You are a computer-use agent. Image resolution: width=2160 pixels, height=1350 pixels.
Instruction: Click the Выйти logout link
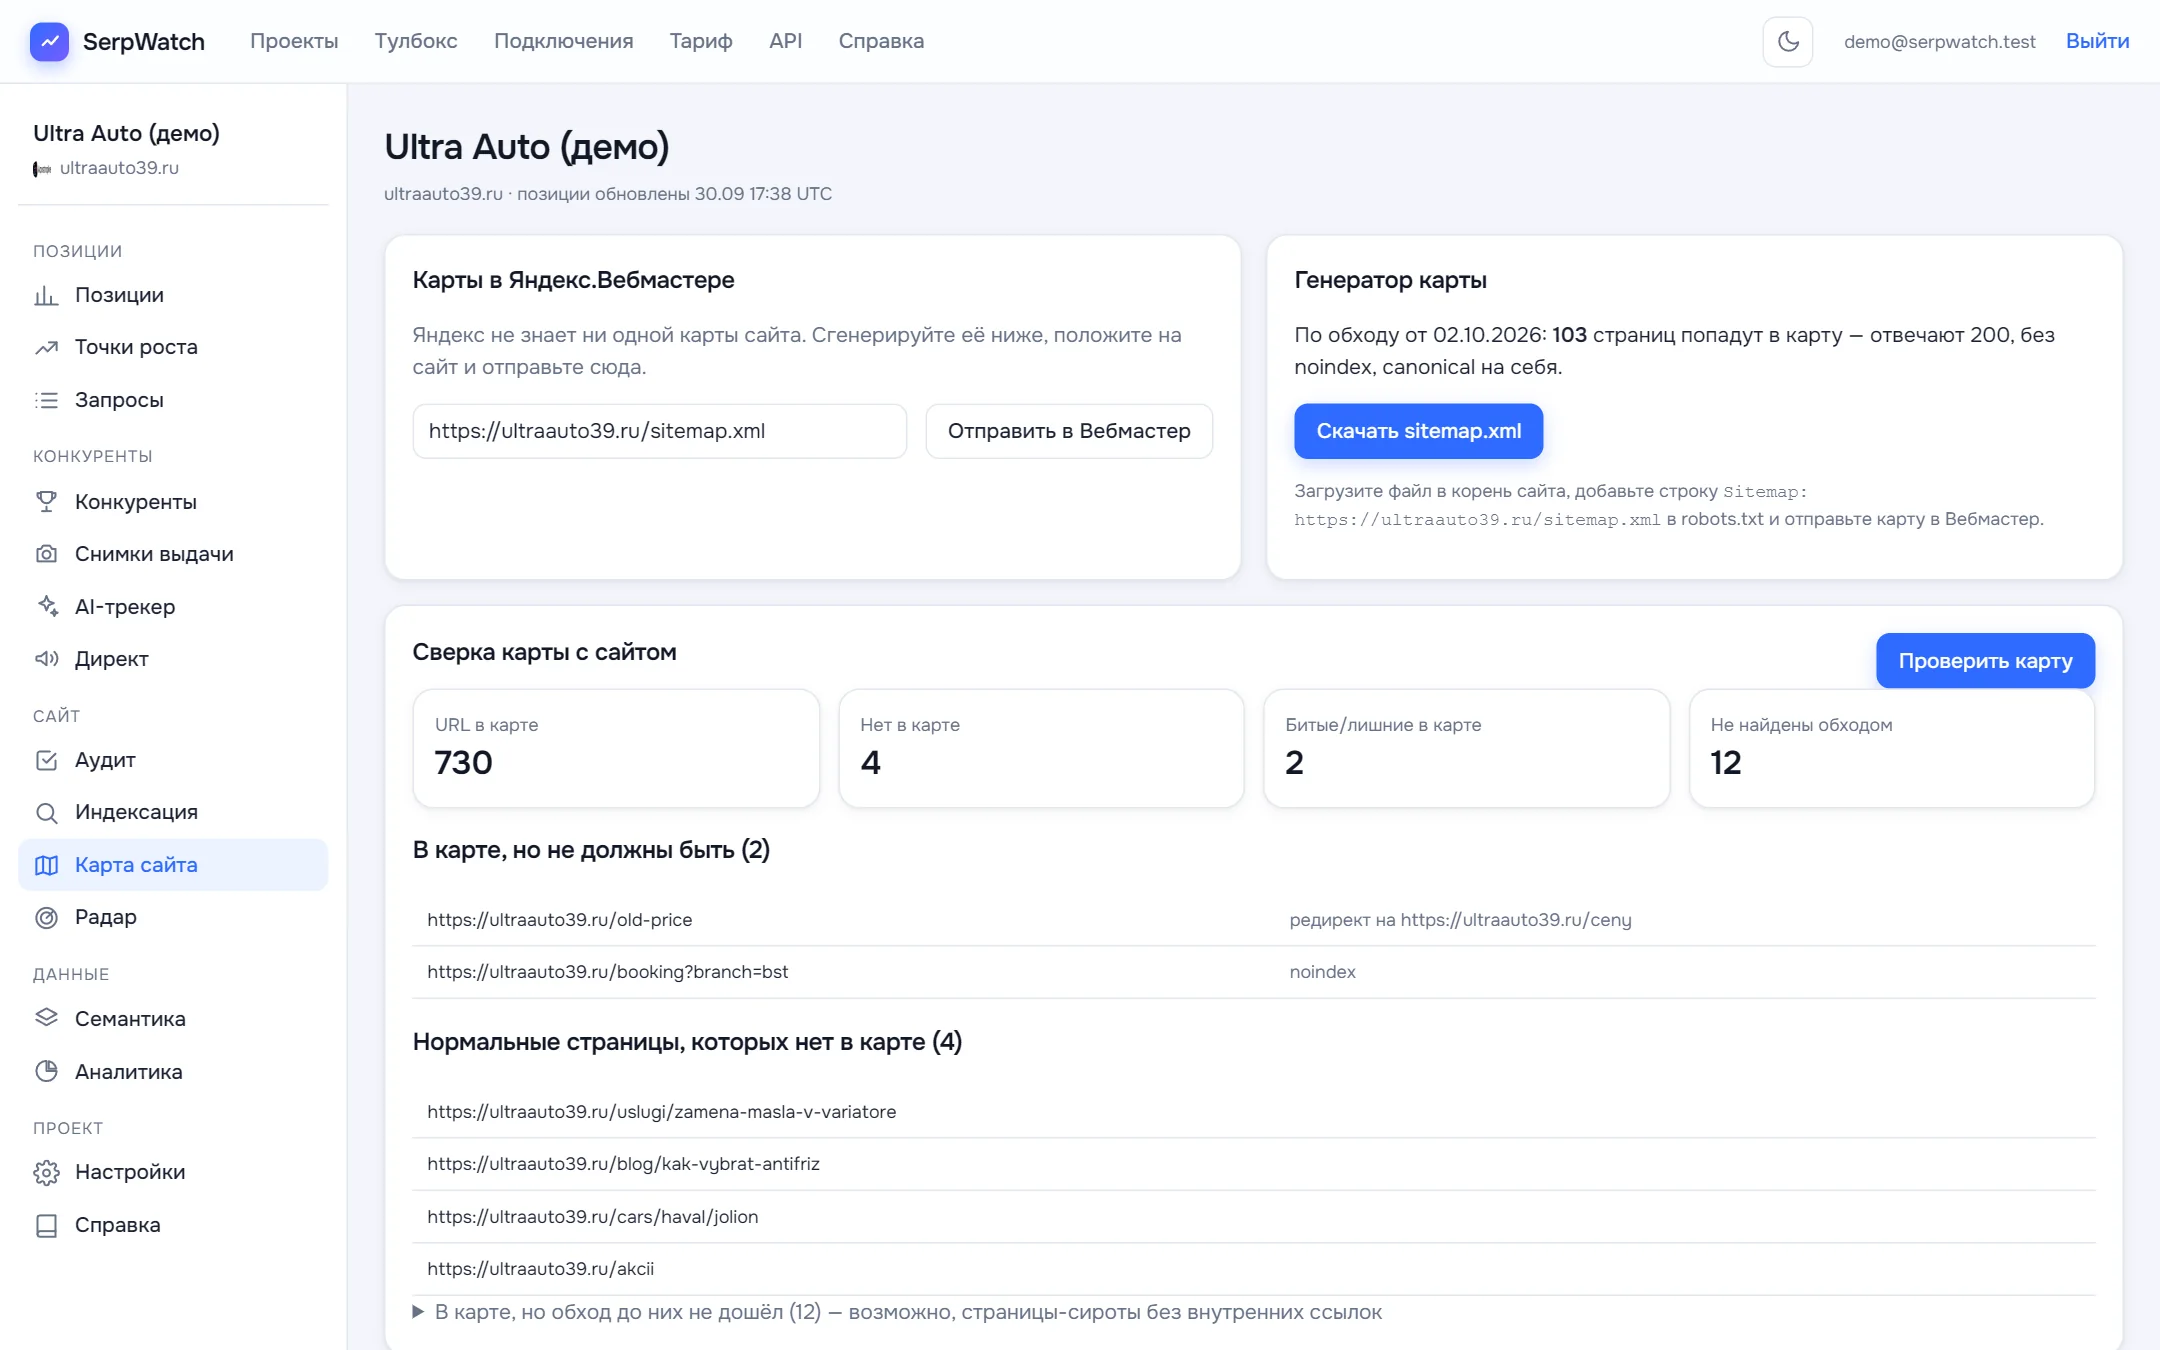pos(2097,41)
